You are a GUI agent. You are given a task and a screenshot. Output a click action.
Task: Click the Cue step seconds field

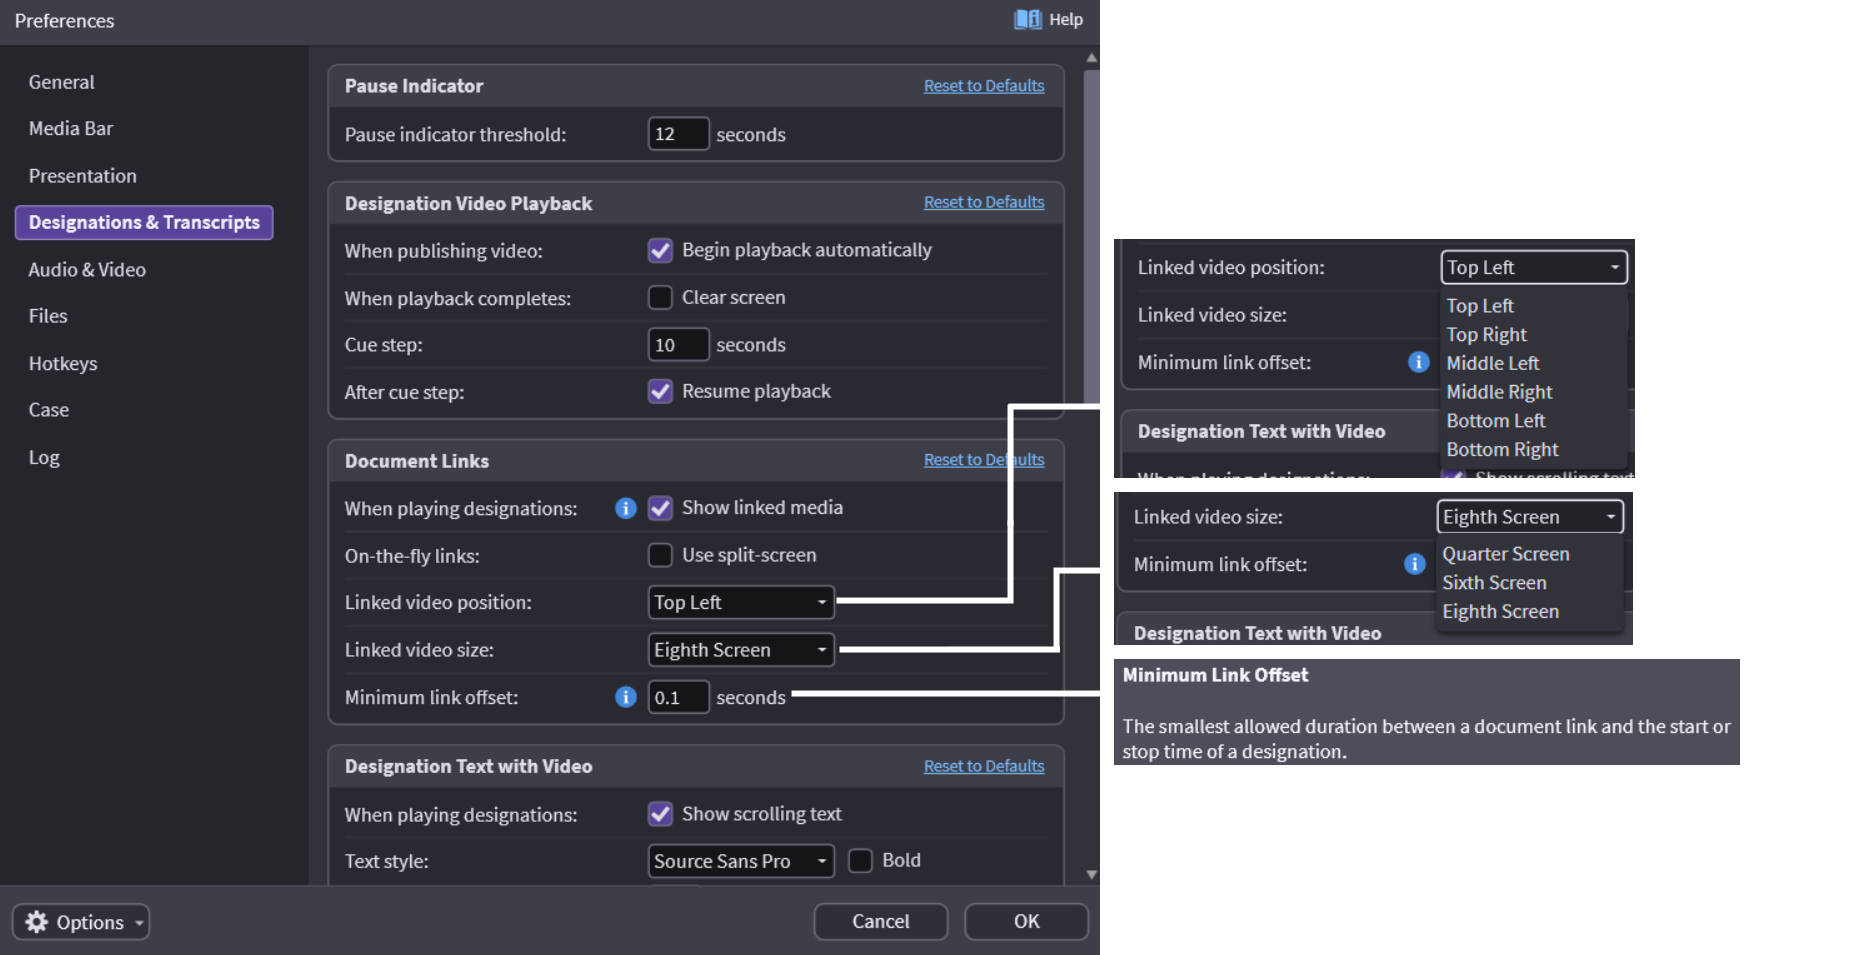(x=678, y=345)
